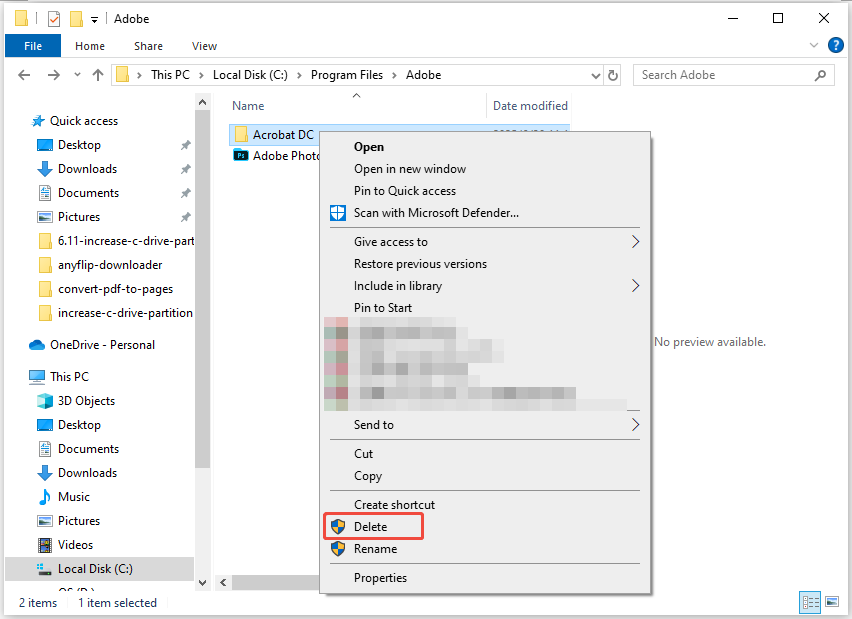Switch to Large icons view
The height and width of the screenshot is (619, 852).
(832, 602)
